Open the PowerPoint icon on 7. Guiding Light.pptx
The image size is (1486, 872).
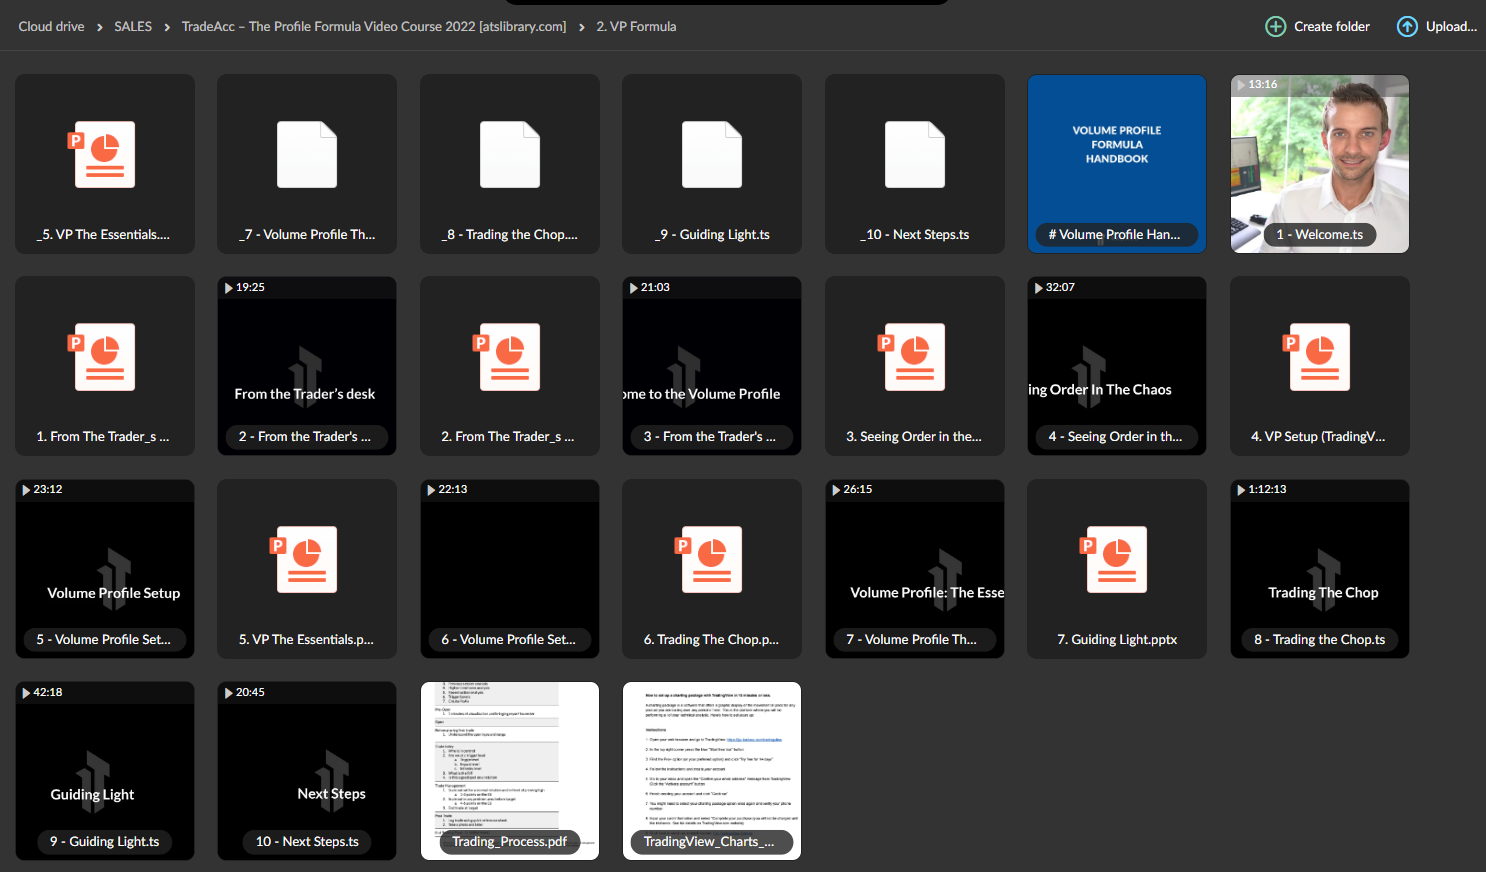[x=1116, y=560]
